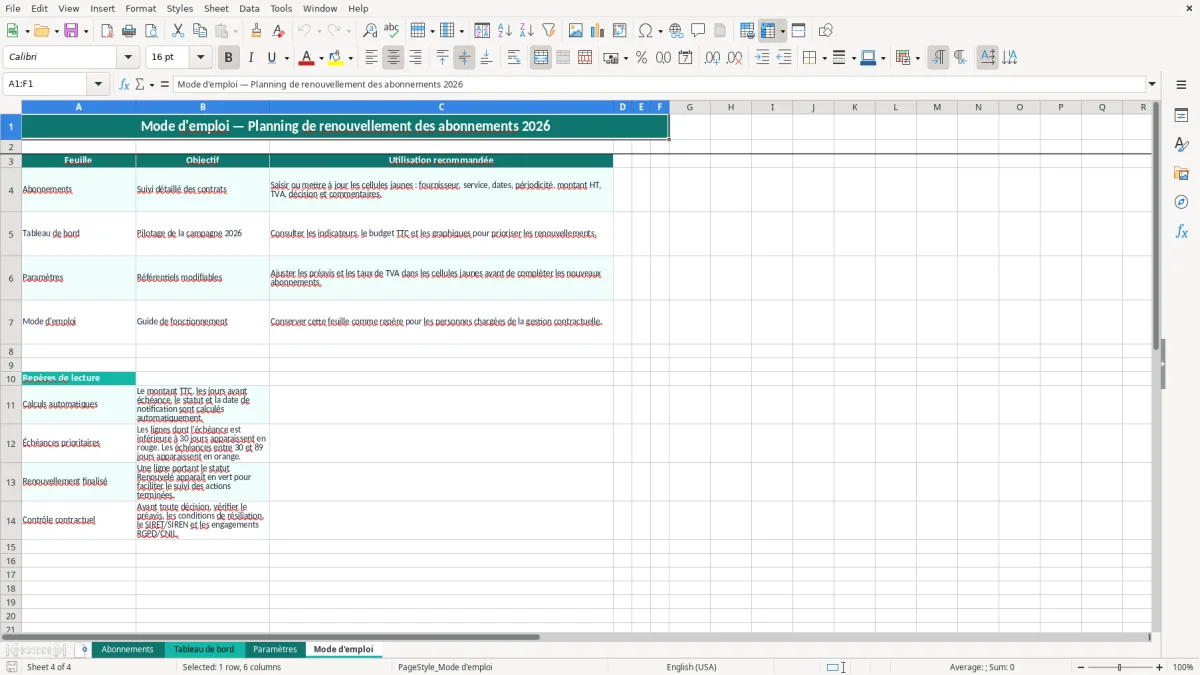Insert a pivot table
The width and height of the screenshot is (1200, 675).
(x=620, y=31)
